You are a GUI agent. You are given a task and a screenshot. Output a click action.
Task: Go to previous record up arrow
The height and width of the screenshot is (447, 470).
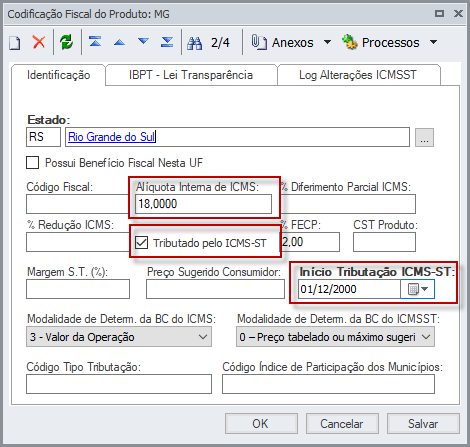(x=119, y=42)
